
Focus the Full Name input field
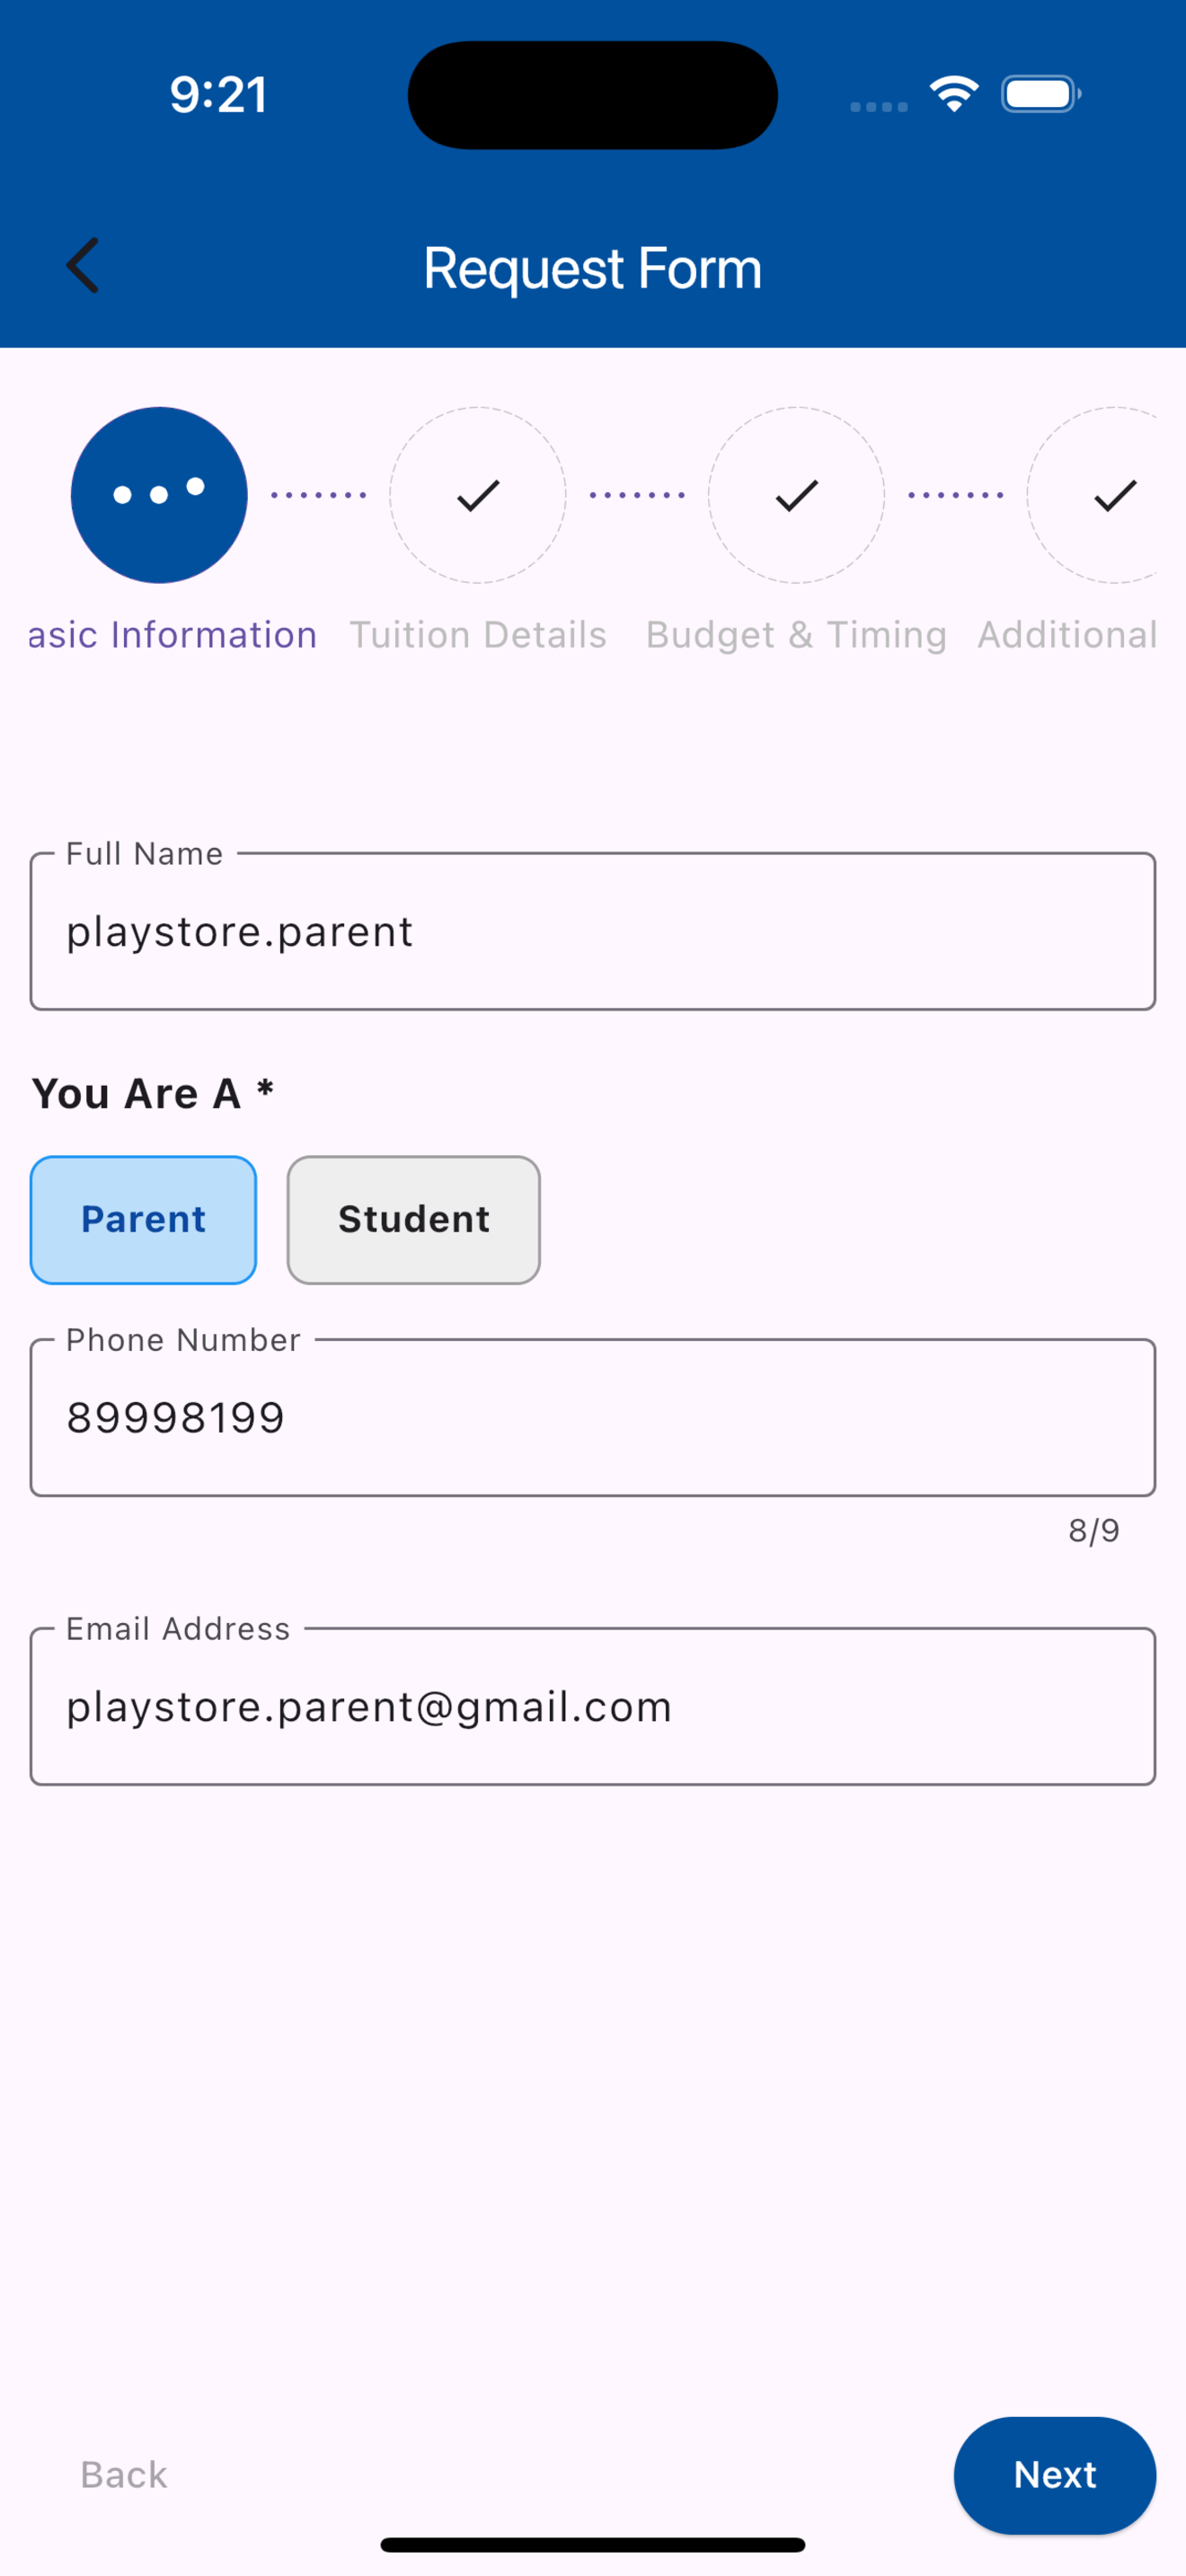click(x=593, y=931)
